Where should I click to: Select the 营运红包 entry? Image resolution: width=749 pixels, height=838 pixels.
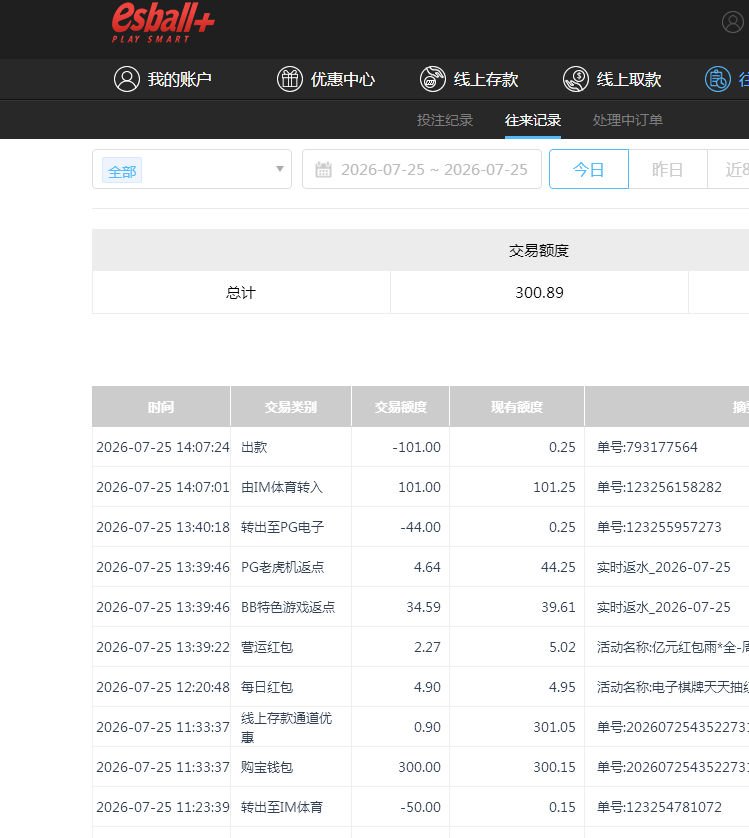tap(267, 647)
